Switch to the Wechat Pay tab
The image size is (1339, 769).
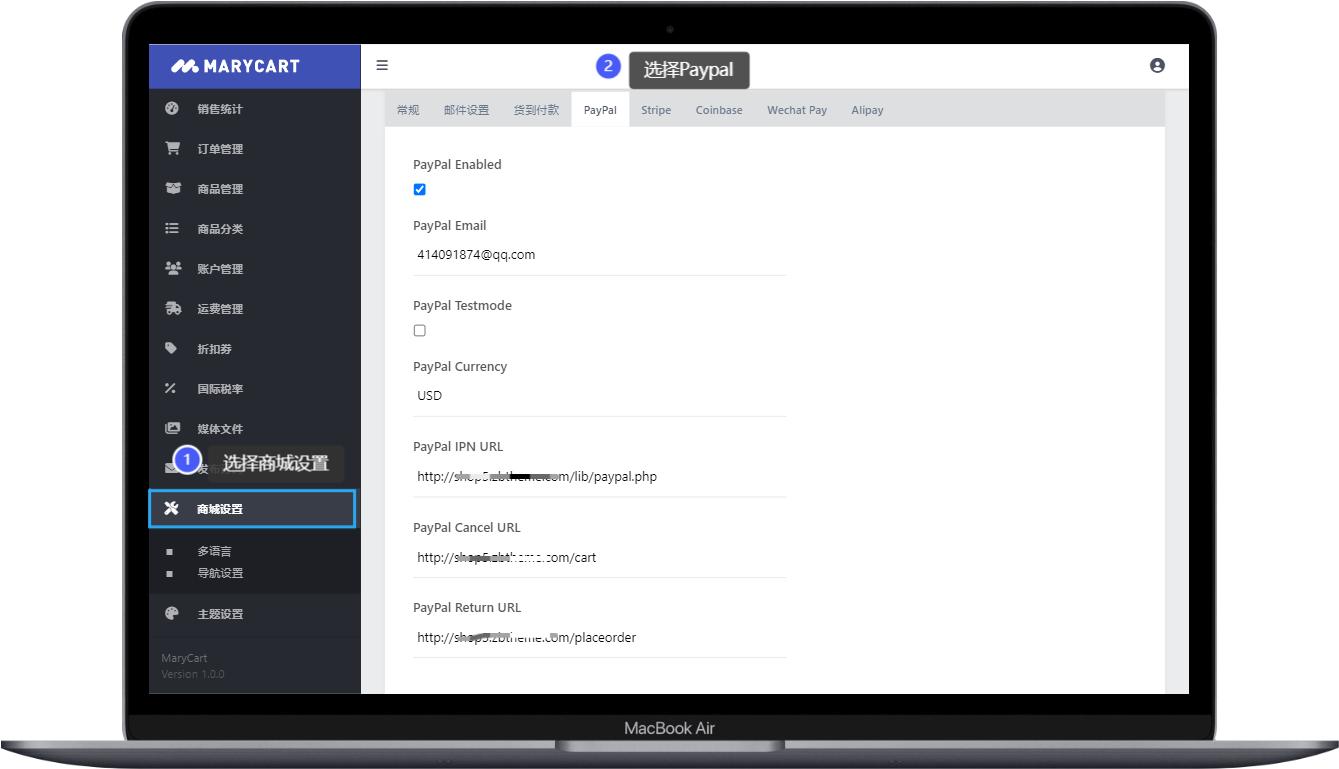click(797, 110)
